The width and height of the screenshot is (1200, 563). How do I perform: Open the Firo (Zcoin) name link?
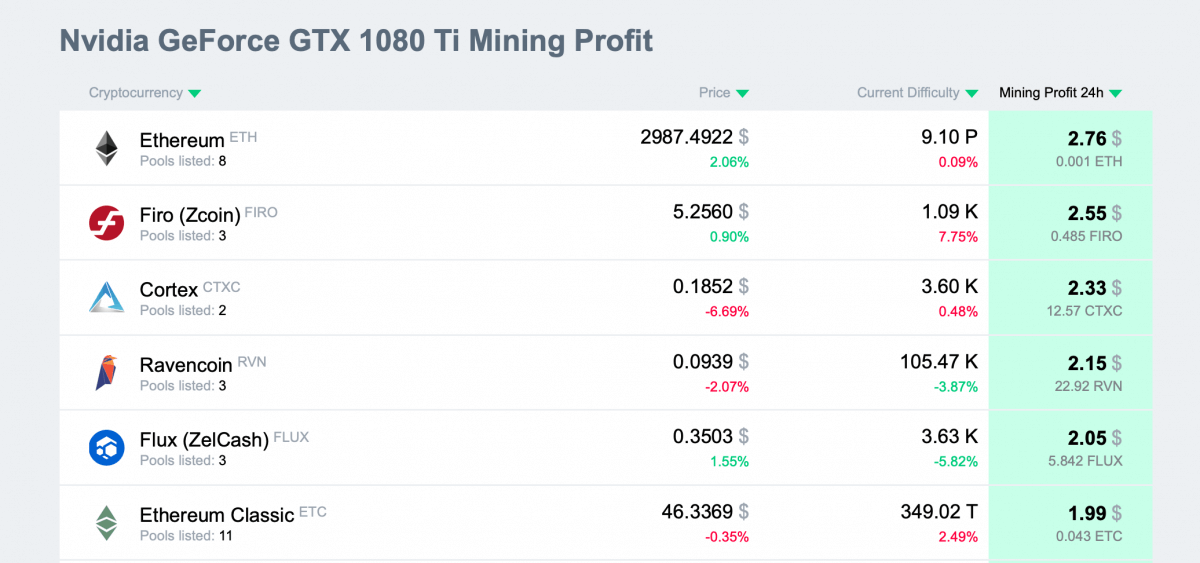coord(190,215)
